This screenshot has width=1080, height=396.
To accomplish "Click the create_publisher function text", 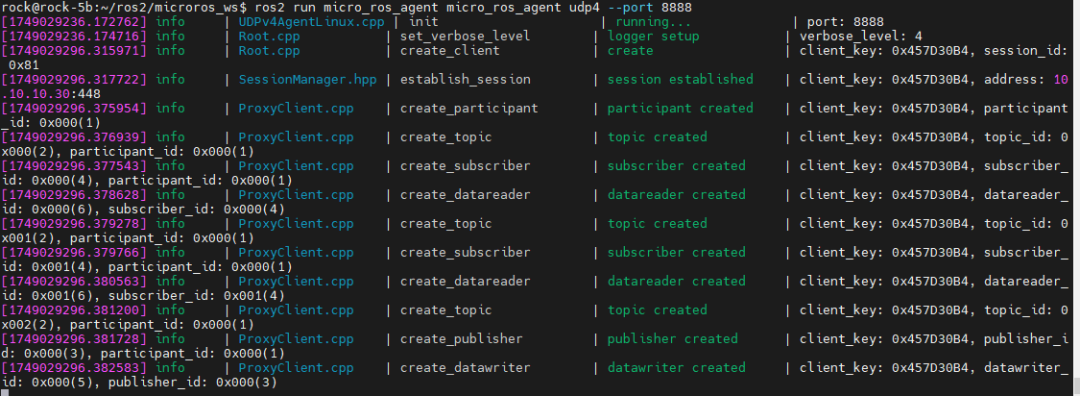I will [461, 339].
